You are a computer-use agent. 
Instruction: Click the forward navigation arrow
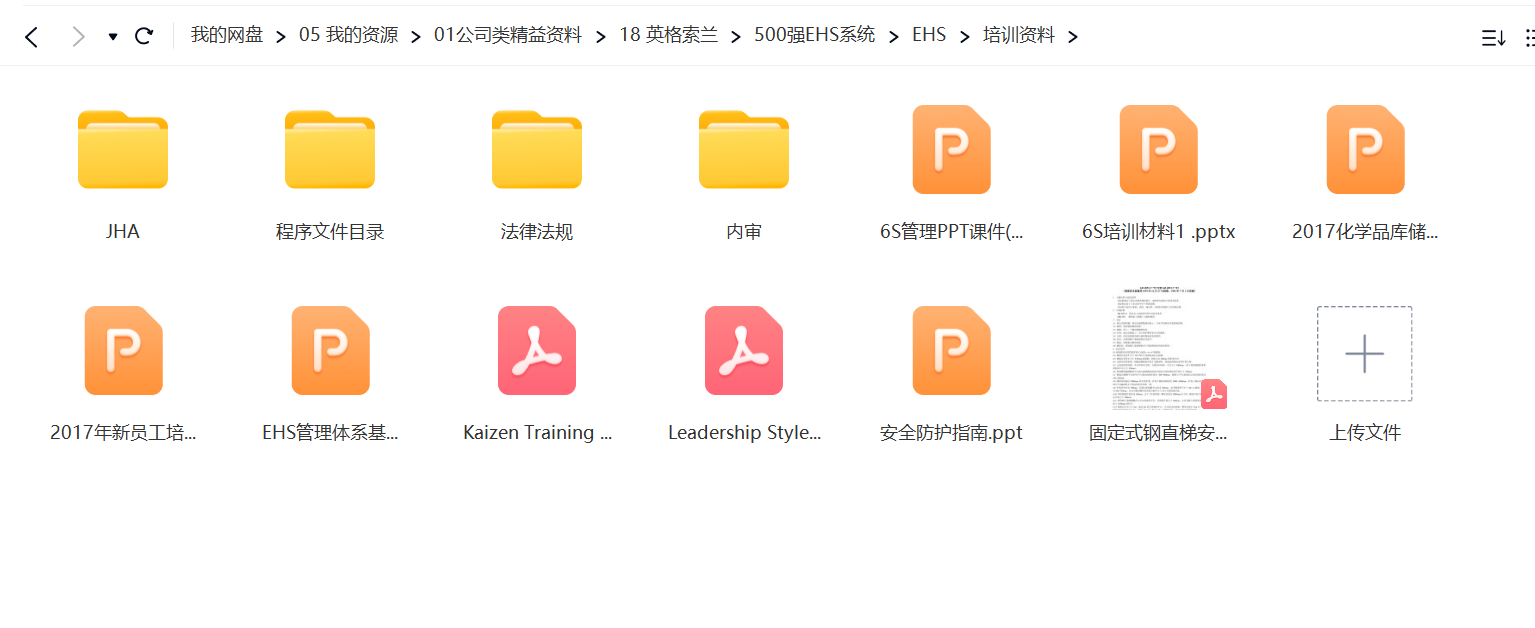(x=78, y=37)
